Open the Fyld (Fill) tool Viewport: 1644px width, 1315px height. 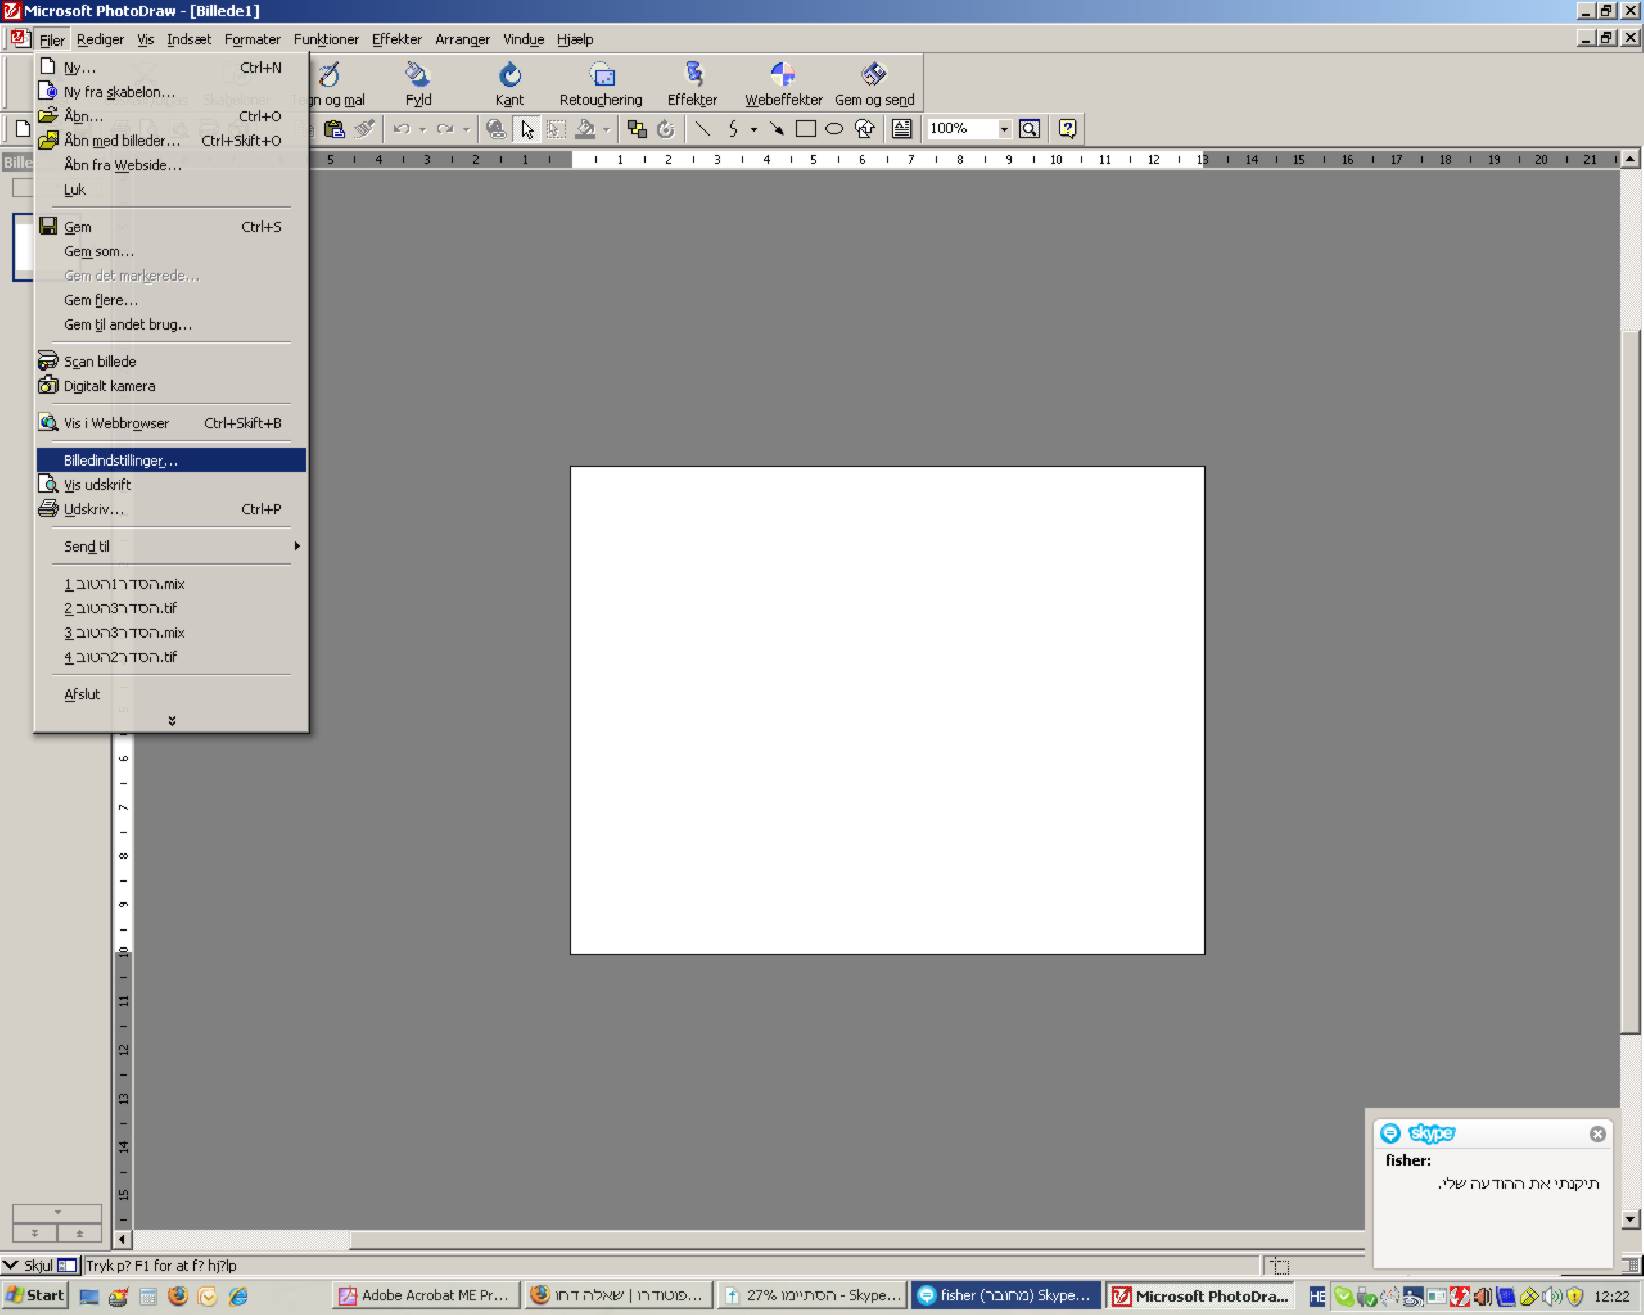(418, 84)
